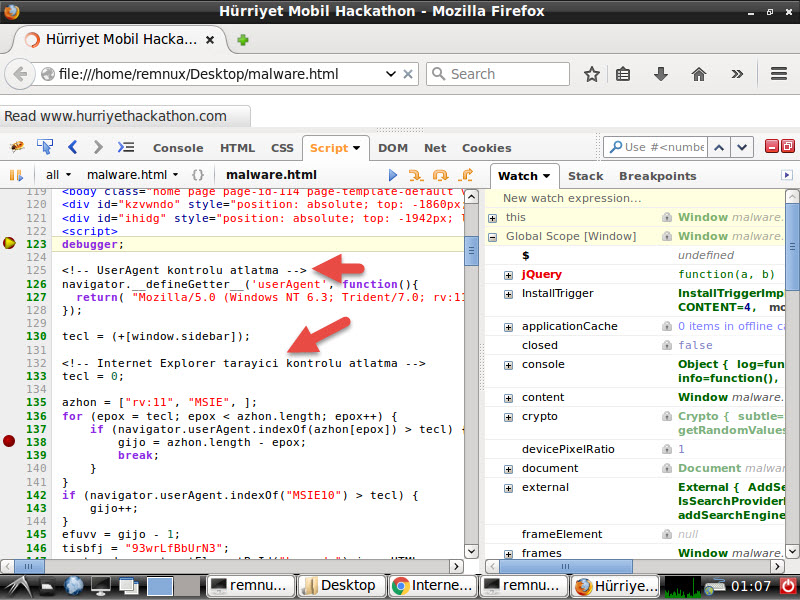Open the script type filter 'all' dropdown
The width and height of the screenshot is (800, 600).
pos(58,175)
